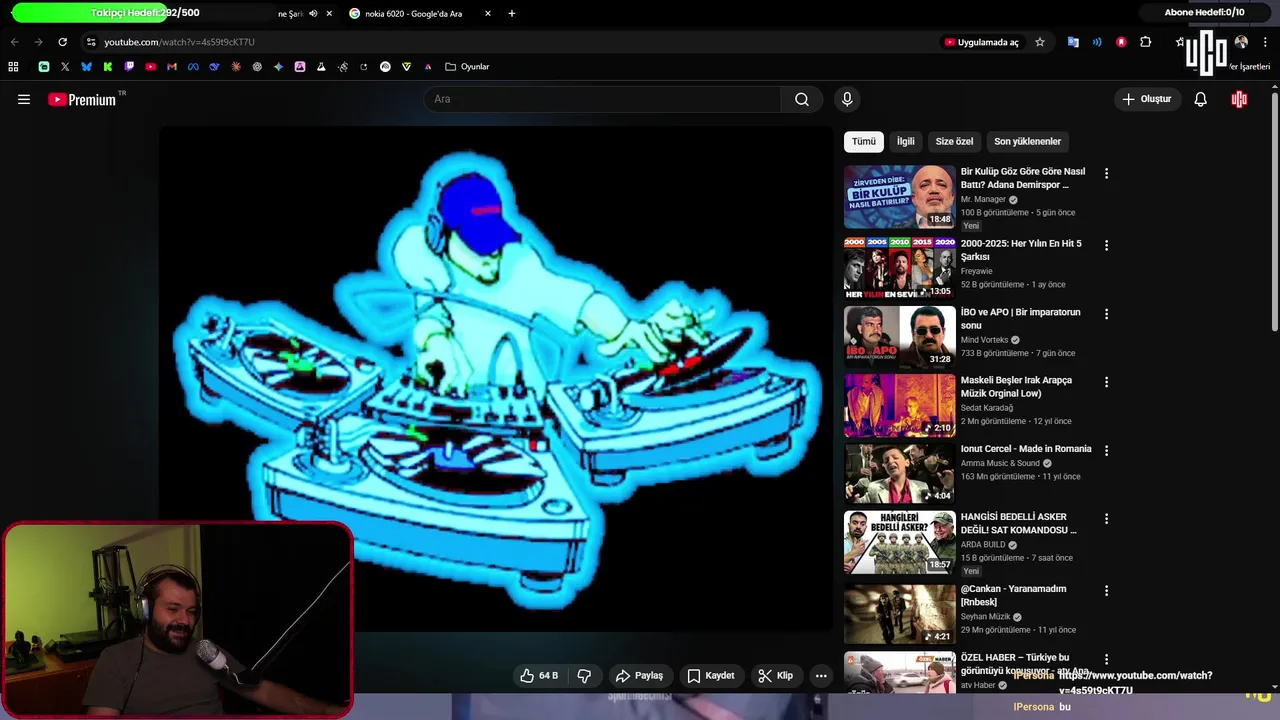Open the red bookmark extension icon
Viewport: 1280px width, 720px height.
point(1121,42)
